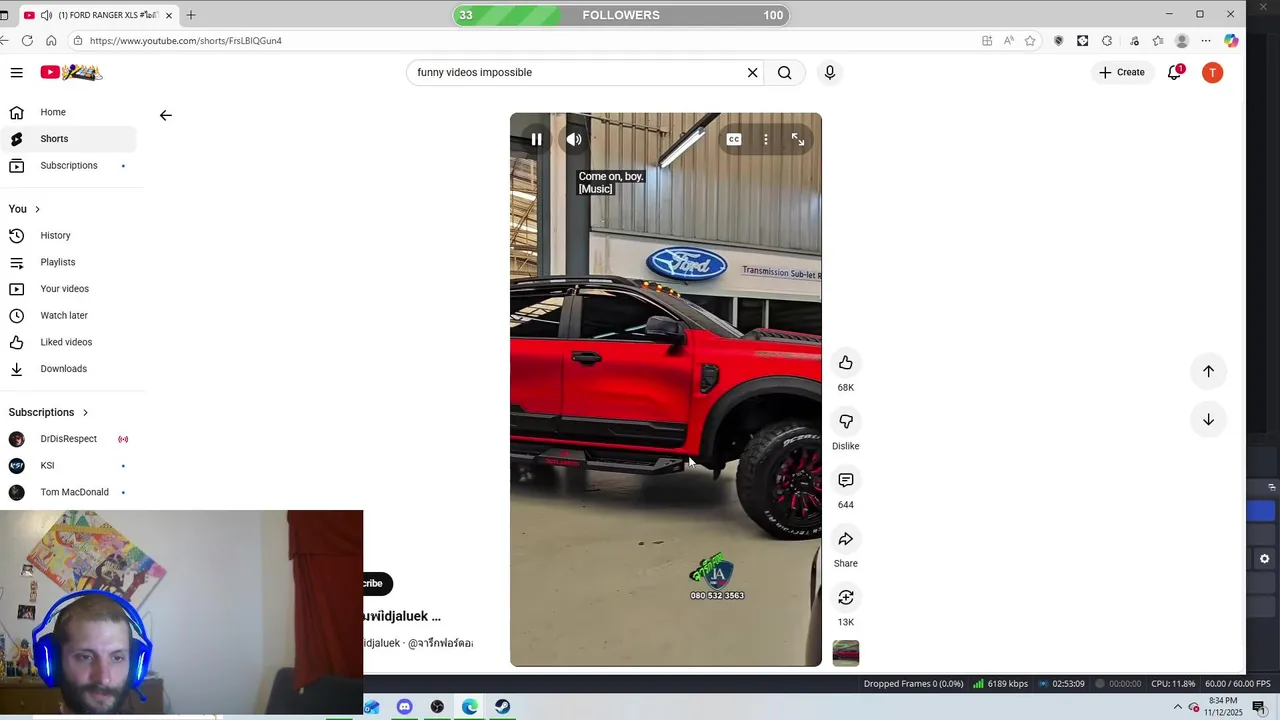Viewport: 1280px width, 720px height.
Task: Add page to favorites with the star
Action: pos(1030,41)
